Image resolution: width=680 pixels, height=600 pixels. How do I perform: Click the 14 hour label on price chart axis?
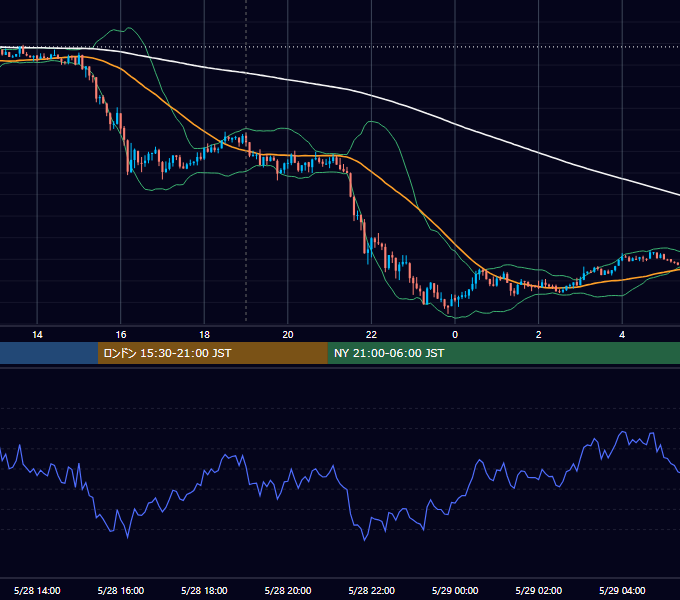coord(37,335)
